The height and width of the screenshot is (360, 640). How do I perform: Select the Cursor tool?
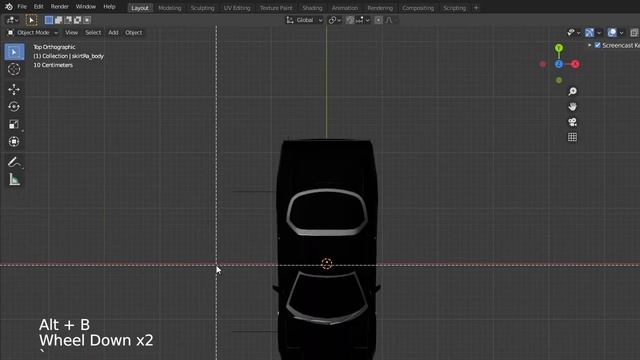pyautogui.click(x=14, y=69)
